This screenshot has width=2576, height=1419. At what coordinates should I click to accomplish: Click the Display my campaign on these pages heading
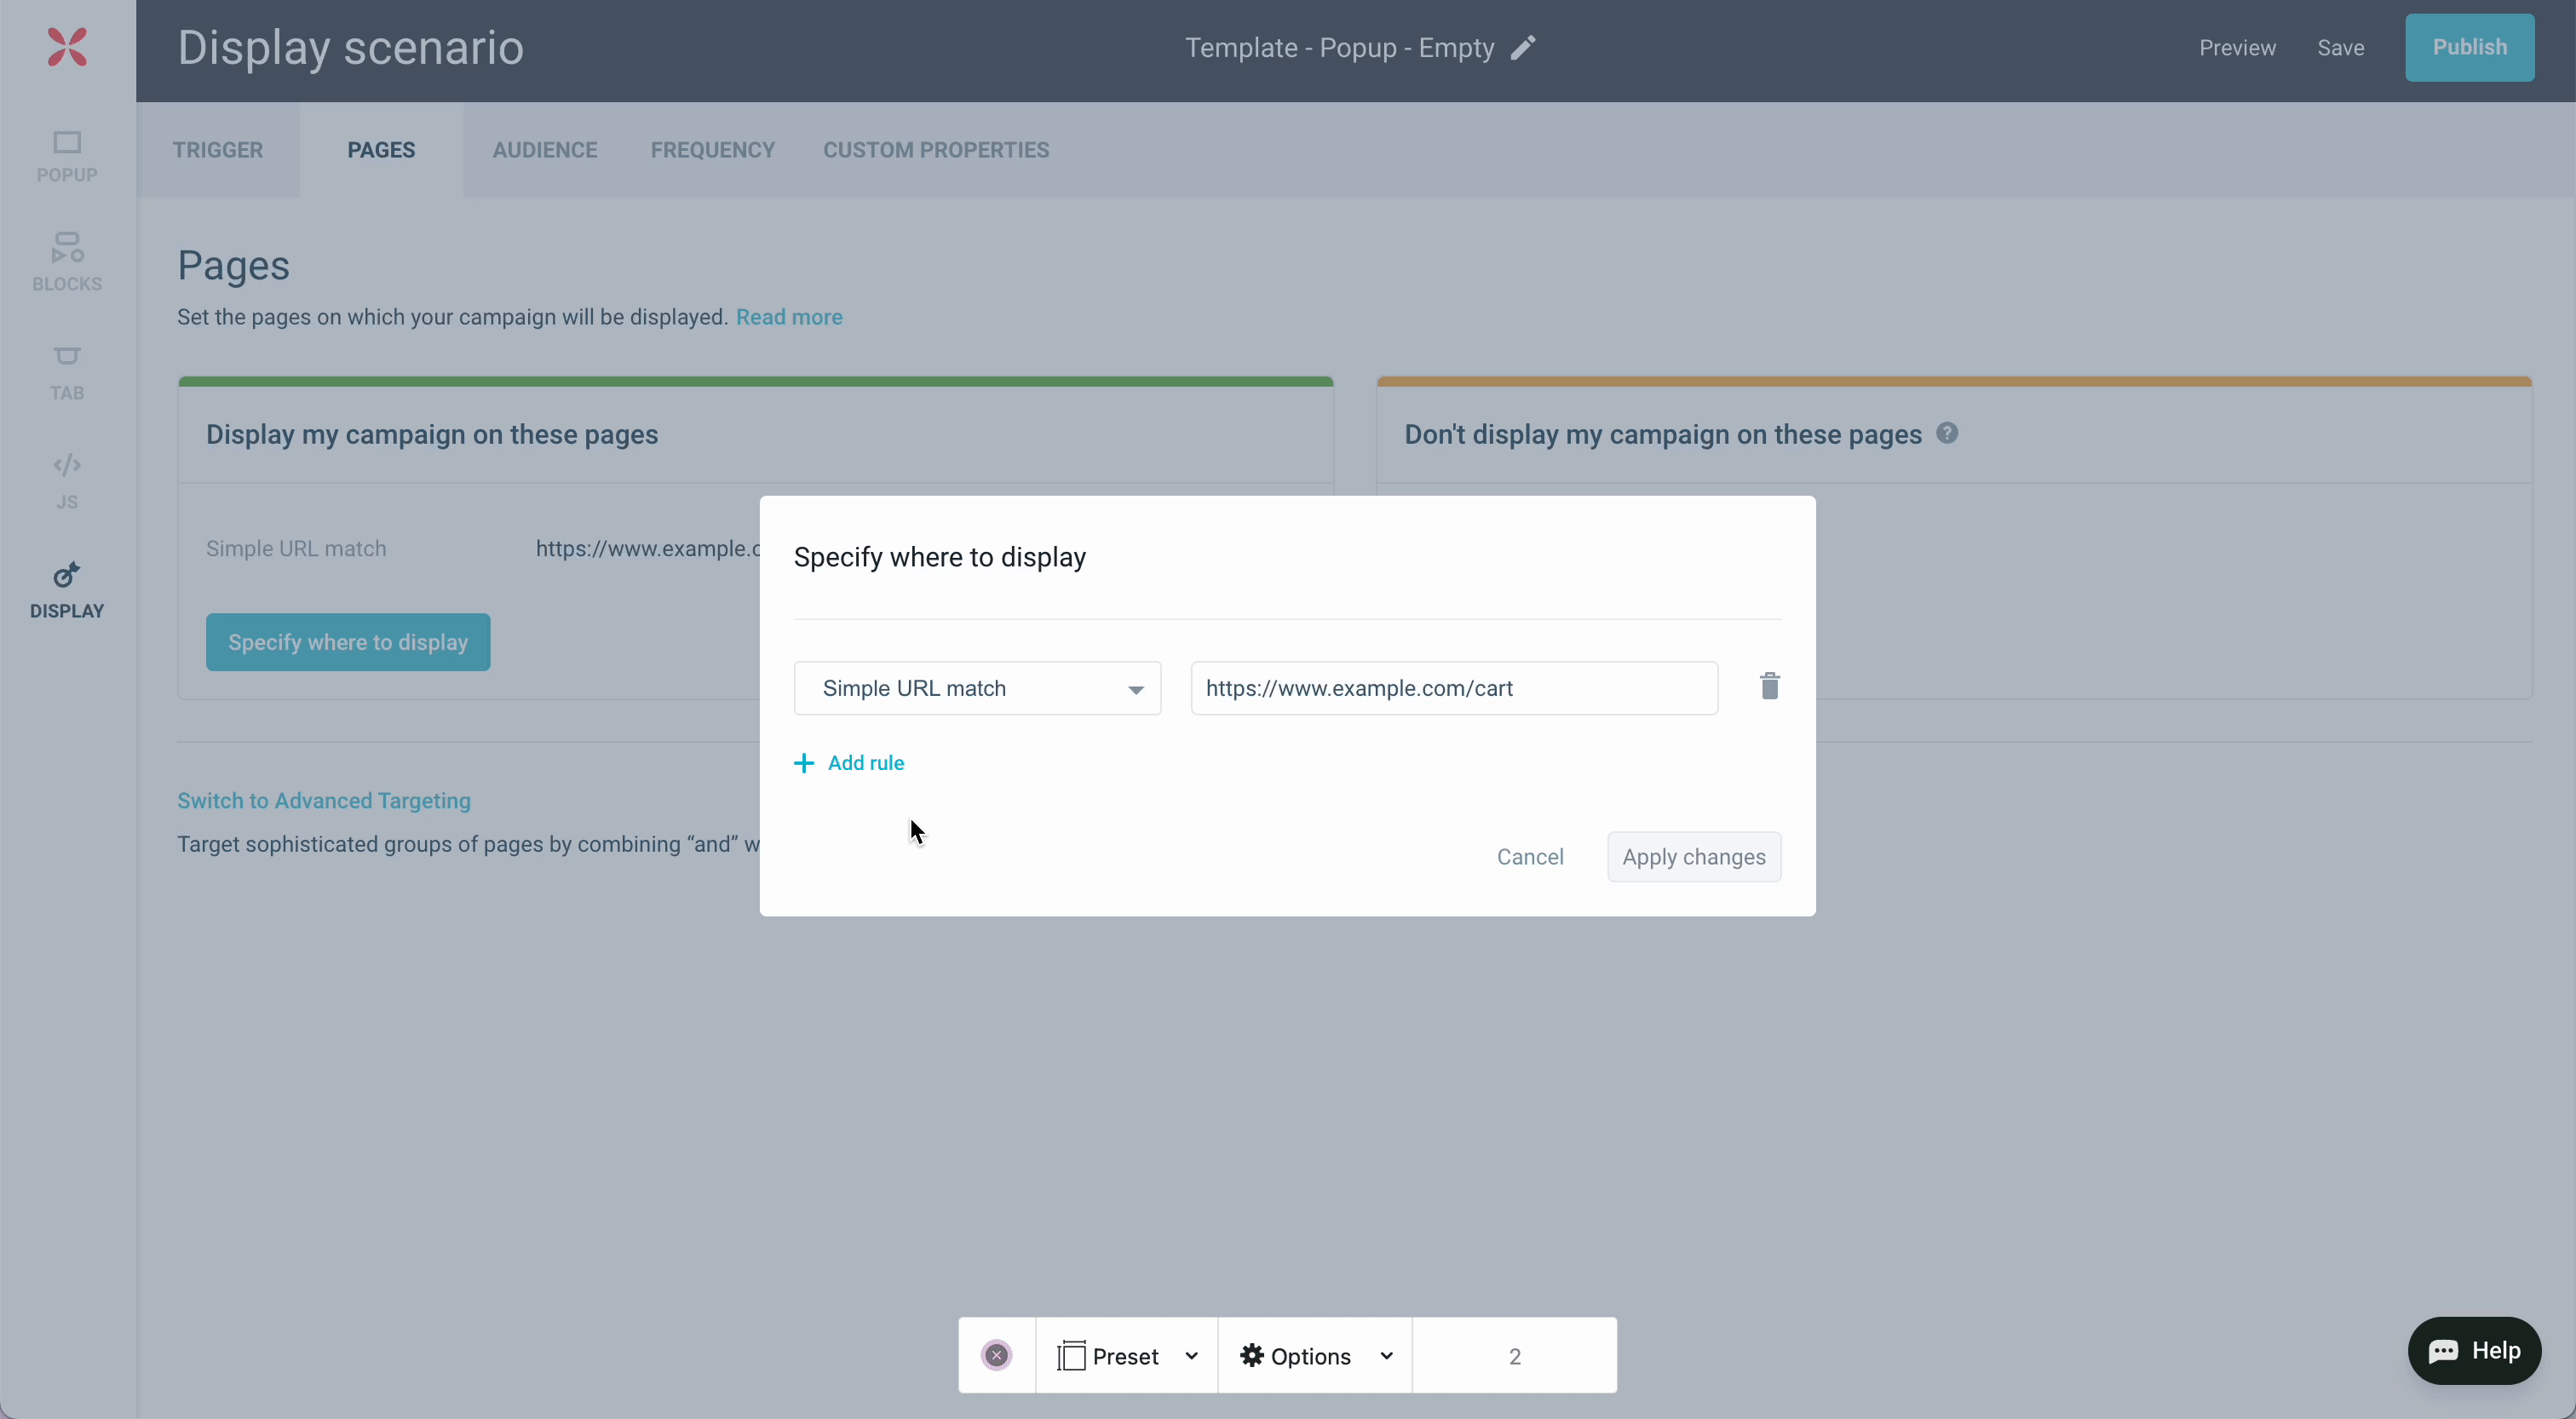coord(432,434)
